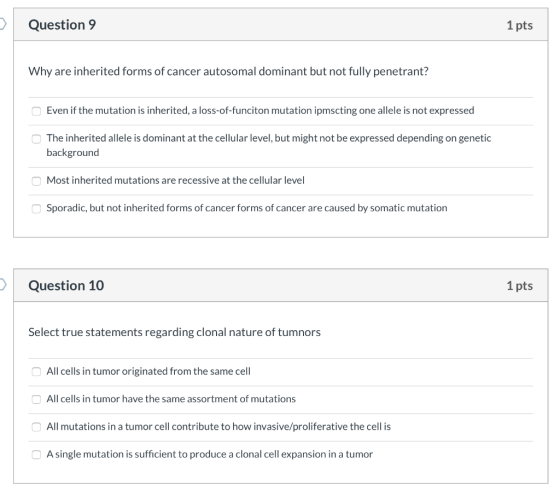Tick 'All cells in tumor have the same assortment'
The height and width of the screenshot is (486, 560).
coord(36,399)
